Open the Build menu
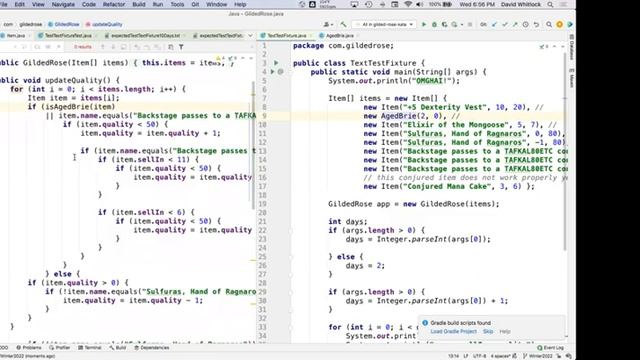This screenshot has height=360, width=640. click(139, 4)
